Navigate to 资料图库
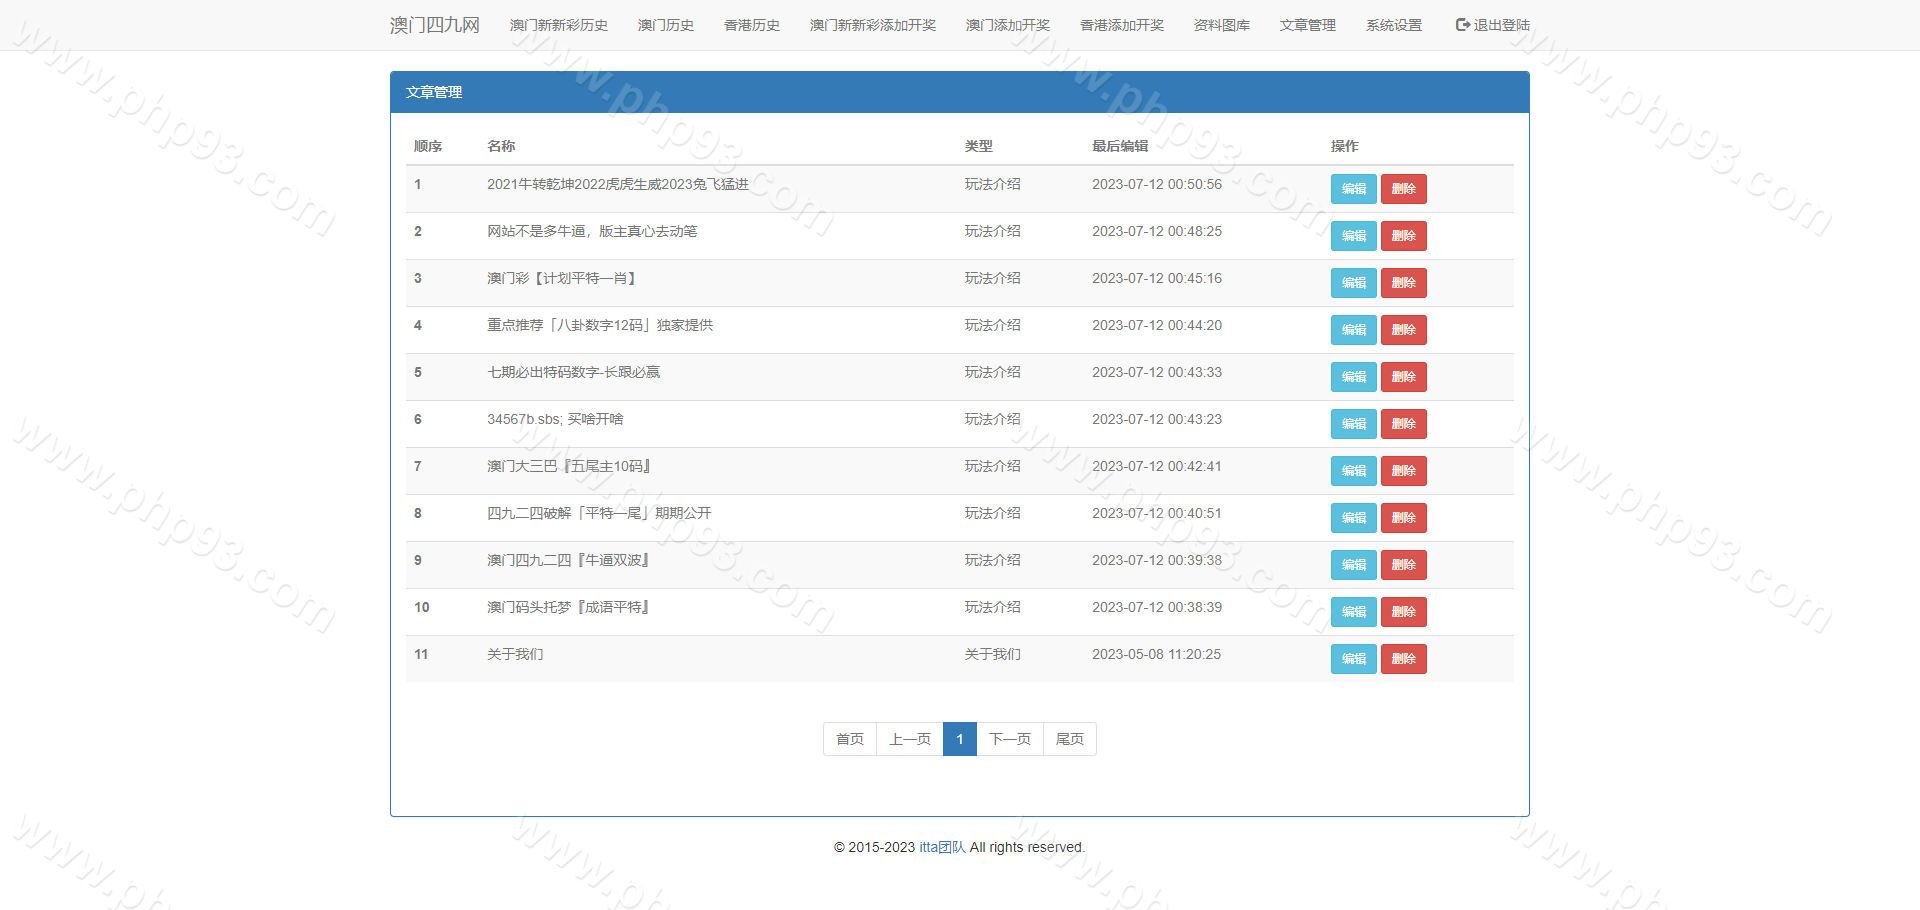 click(x=1221, y=25)
